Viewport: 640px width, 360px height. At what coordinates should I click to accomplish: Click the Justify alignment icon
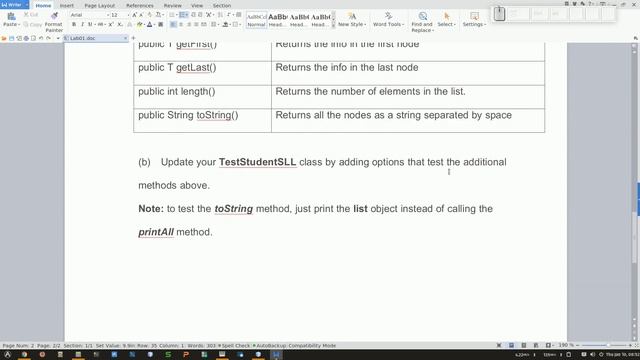[x=196, y=24]
